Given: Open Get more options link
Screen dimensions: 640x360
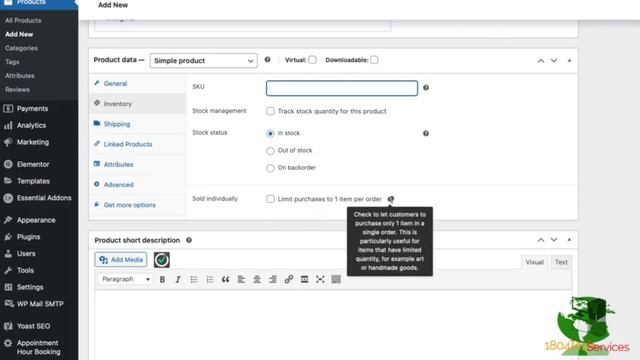Looking at the screenshot, I should [129, 205].
